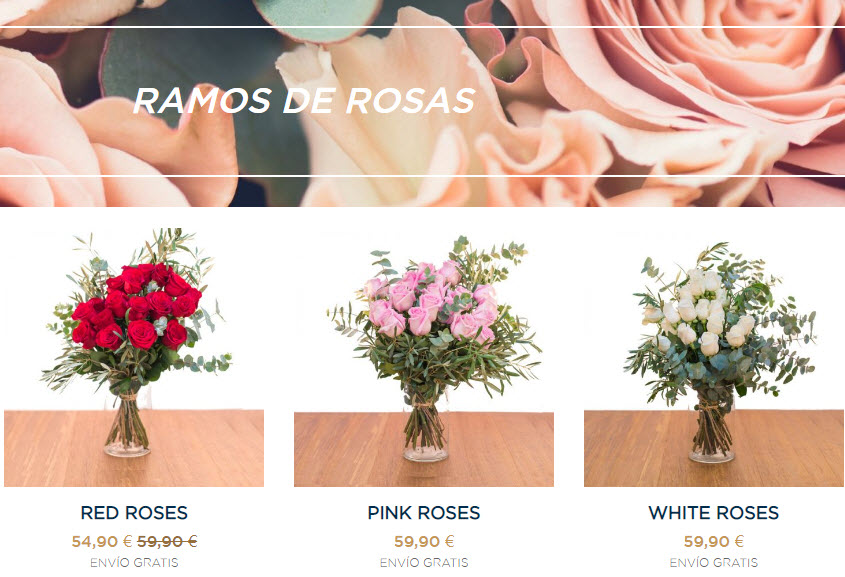This screenshot has height=577, width=845.
Task: Click ENVÍO GRATIS under White Roses
Action: [714, 562]
